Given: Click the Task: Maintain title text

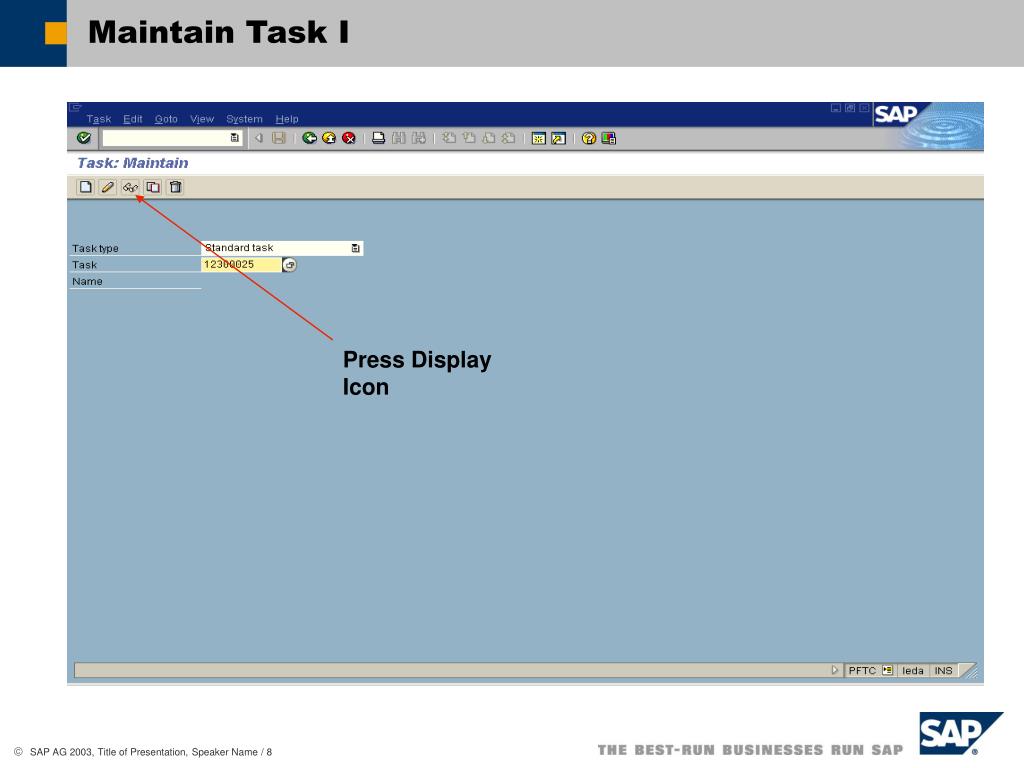Looking at the screenshot, I should point(133,163).
